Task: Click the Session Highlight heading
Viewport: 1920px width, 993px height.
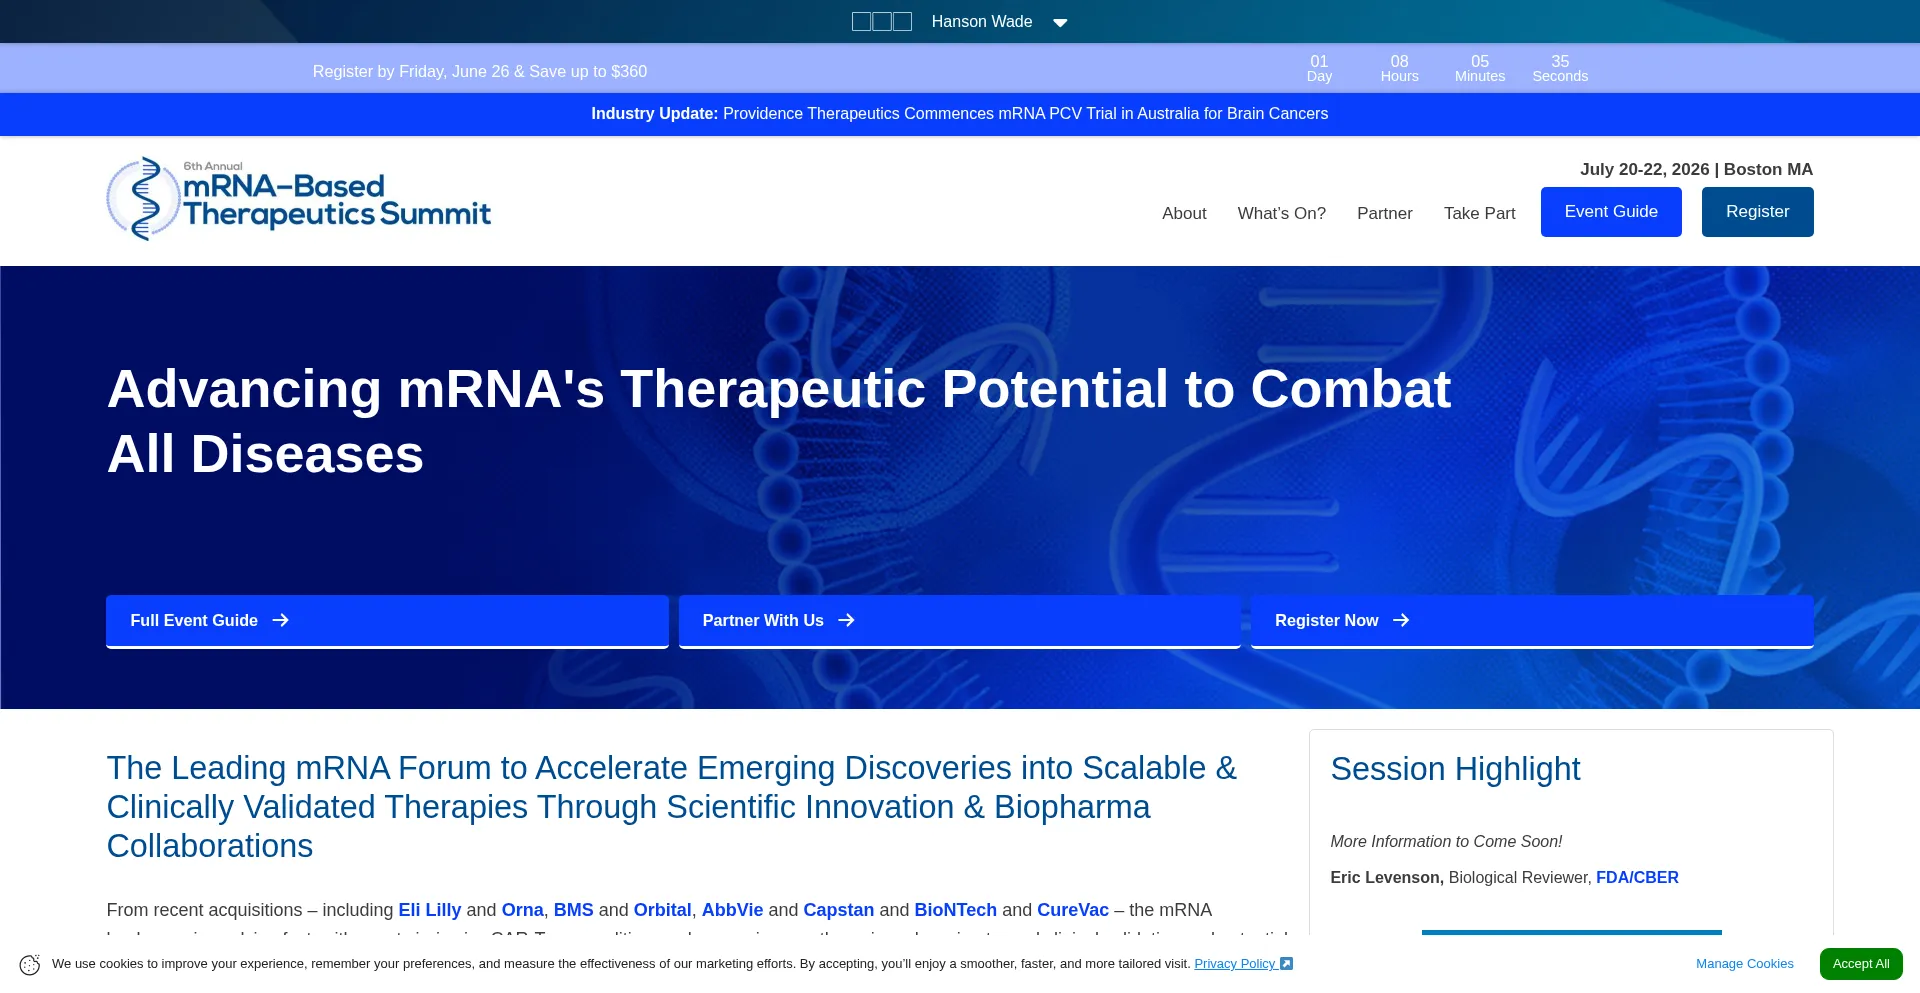Action: [x=1455, y=769]
